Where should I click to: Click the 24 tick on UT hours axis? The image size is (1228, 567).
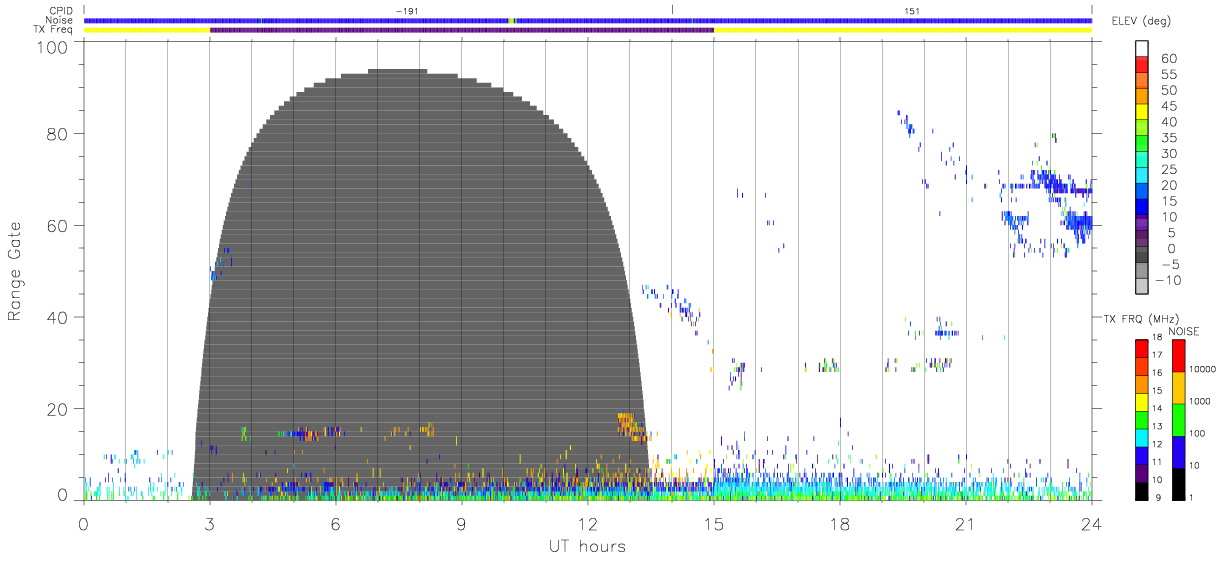pyautogui.click(x=1091, y=523)
